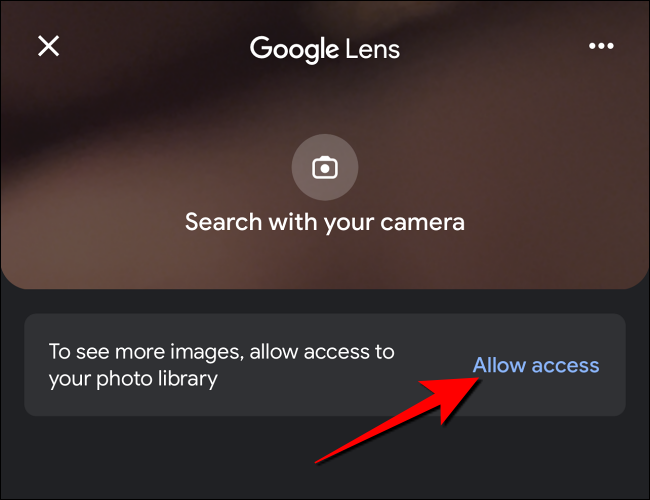Click the words "your photo library"
Viewport: 650px width, 500px height.
(x=133, y=379)
